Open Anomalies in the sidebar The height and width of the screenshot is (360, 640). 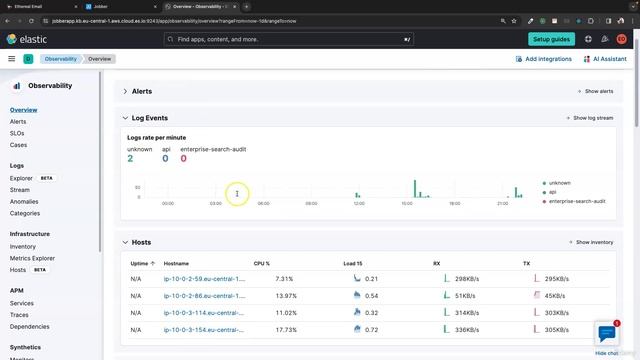(24, 202)
